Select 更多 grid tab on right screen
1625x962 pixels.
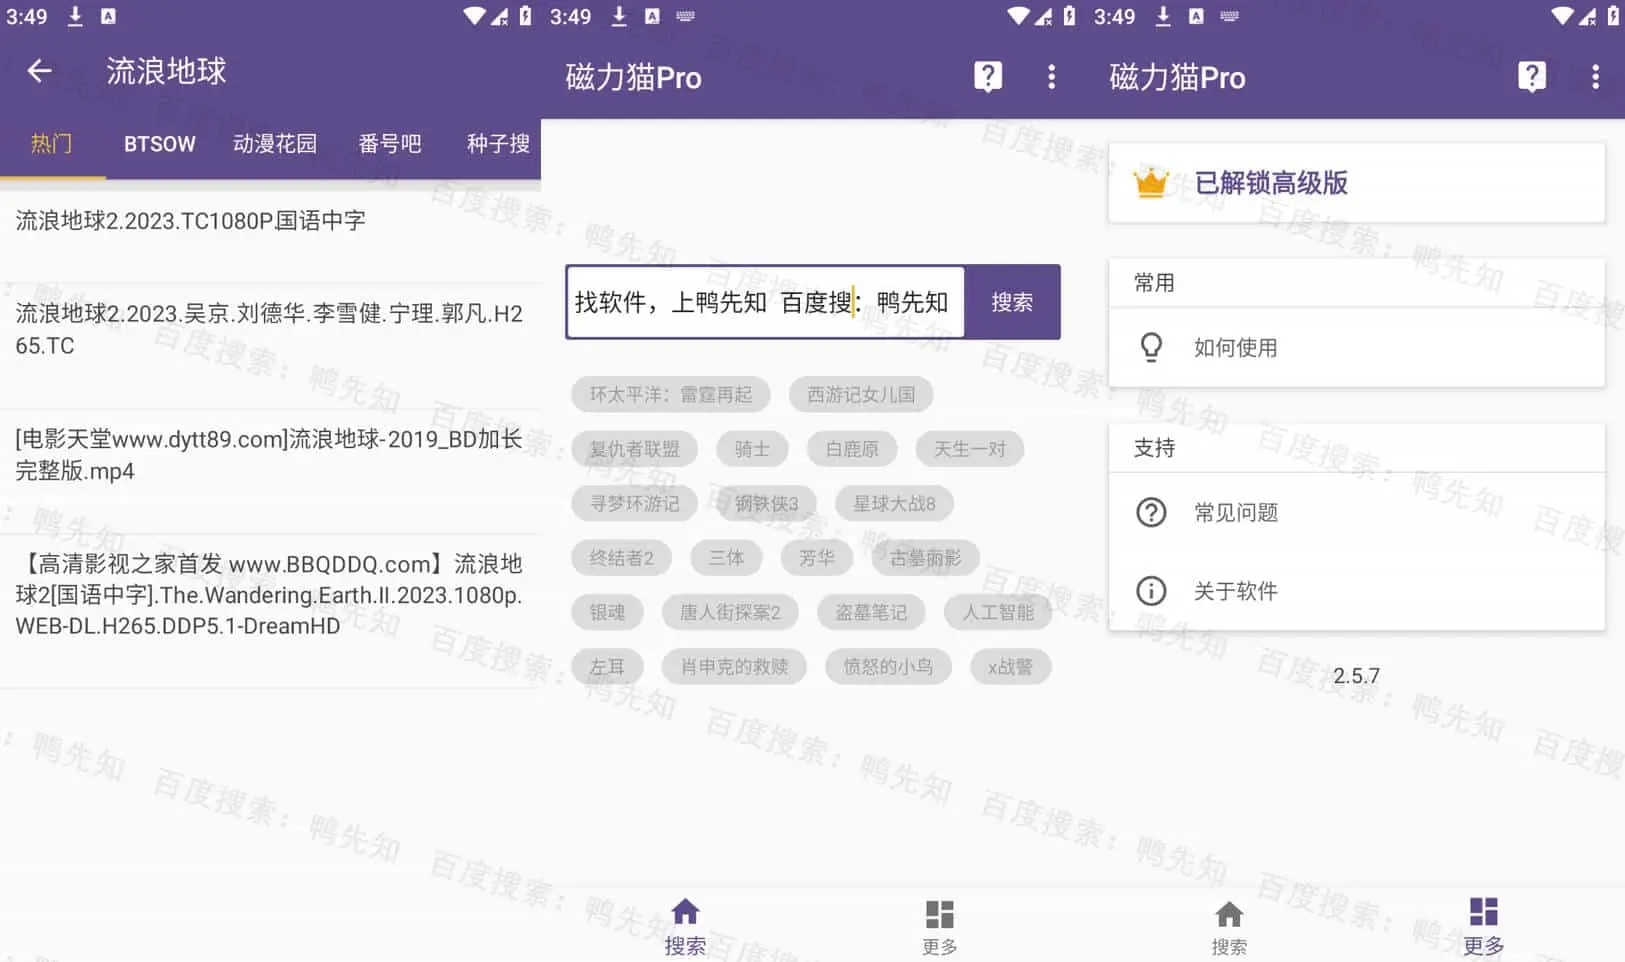coord(1483,927)
